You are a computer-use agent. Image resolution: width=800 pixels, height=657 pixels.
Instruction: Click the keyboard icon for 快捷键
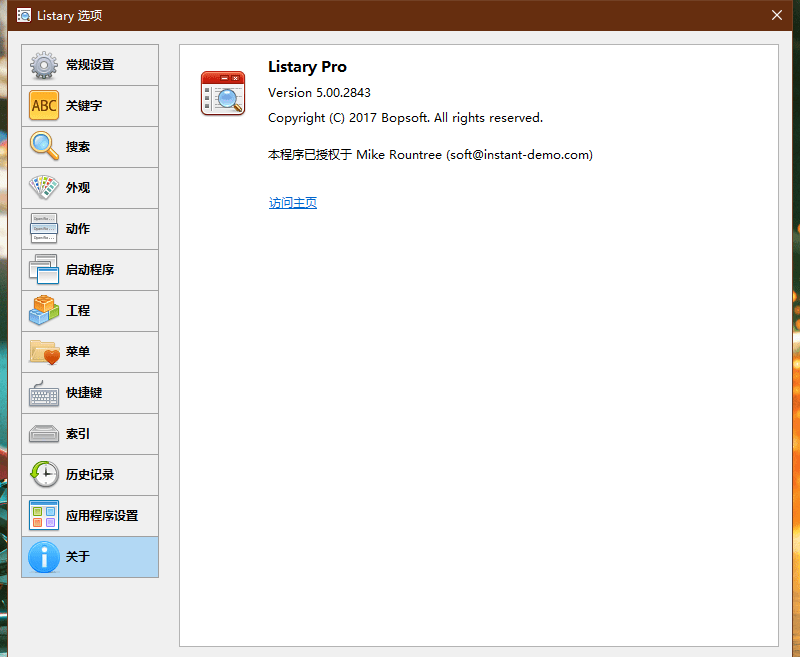coord(44,393)
